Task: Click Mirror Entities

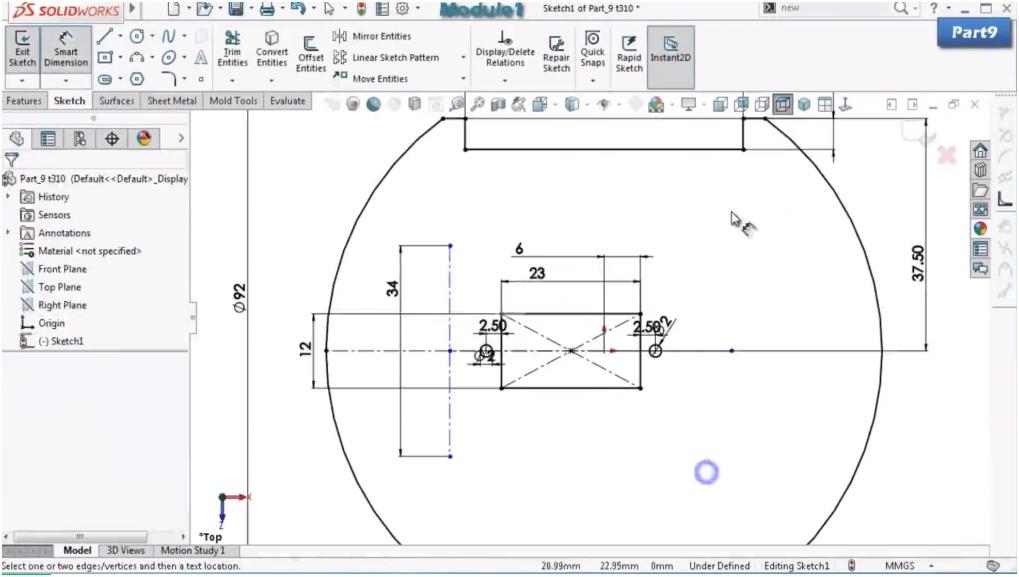Action: [x=372, y=36]
